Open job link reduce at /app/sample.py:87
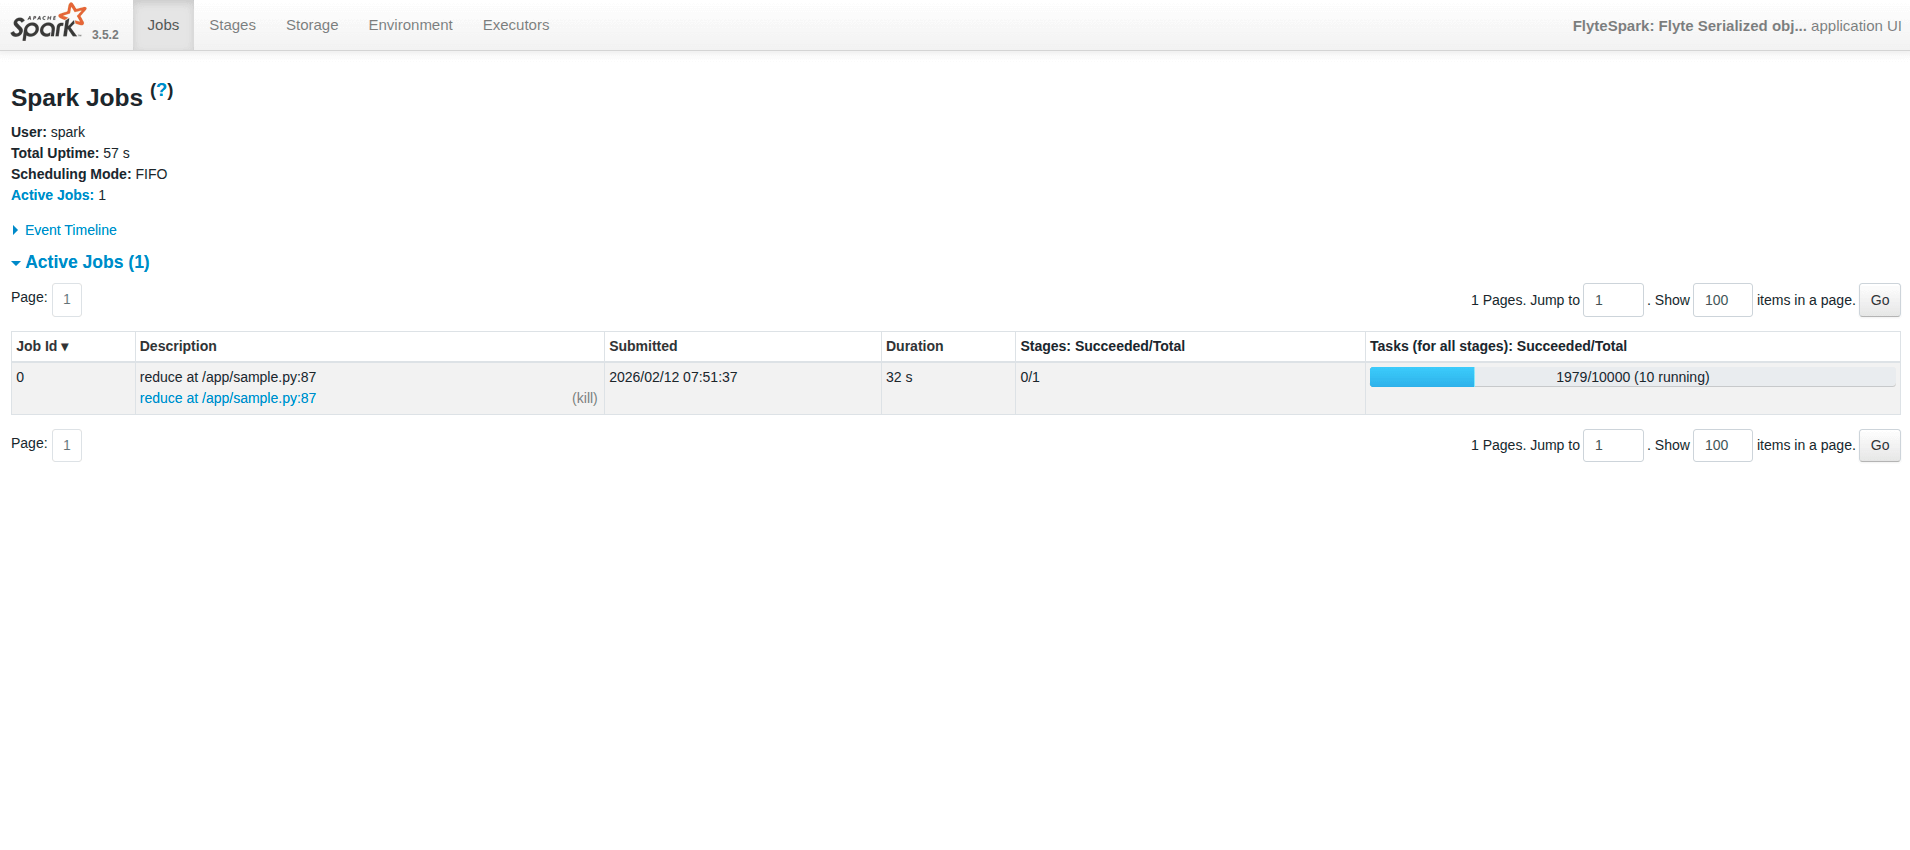Image resolution: width=1910 pixels, height=850 pixels. [x=228, y=398]
